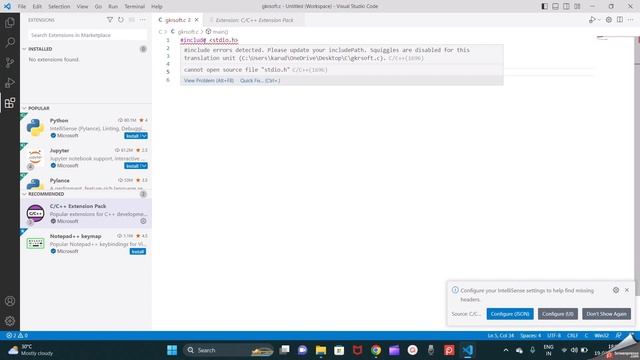
Task: Change encoding via UTF-8 status entry
Action: [x=553, y=336]
